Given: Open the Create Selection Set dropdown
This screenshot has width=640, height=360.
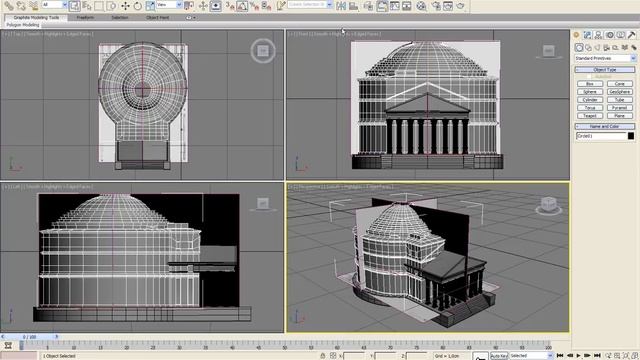Looking at the screenshot, I should (310, 5).
